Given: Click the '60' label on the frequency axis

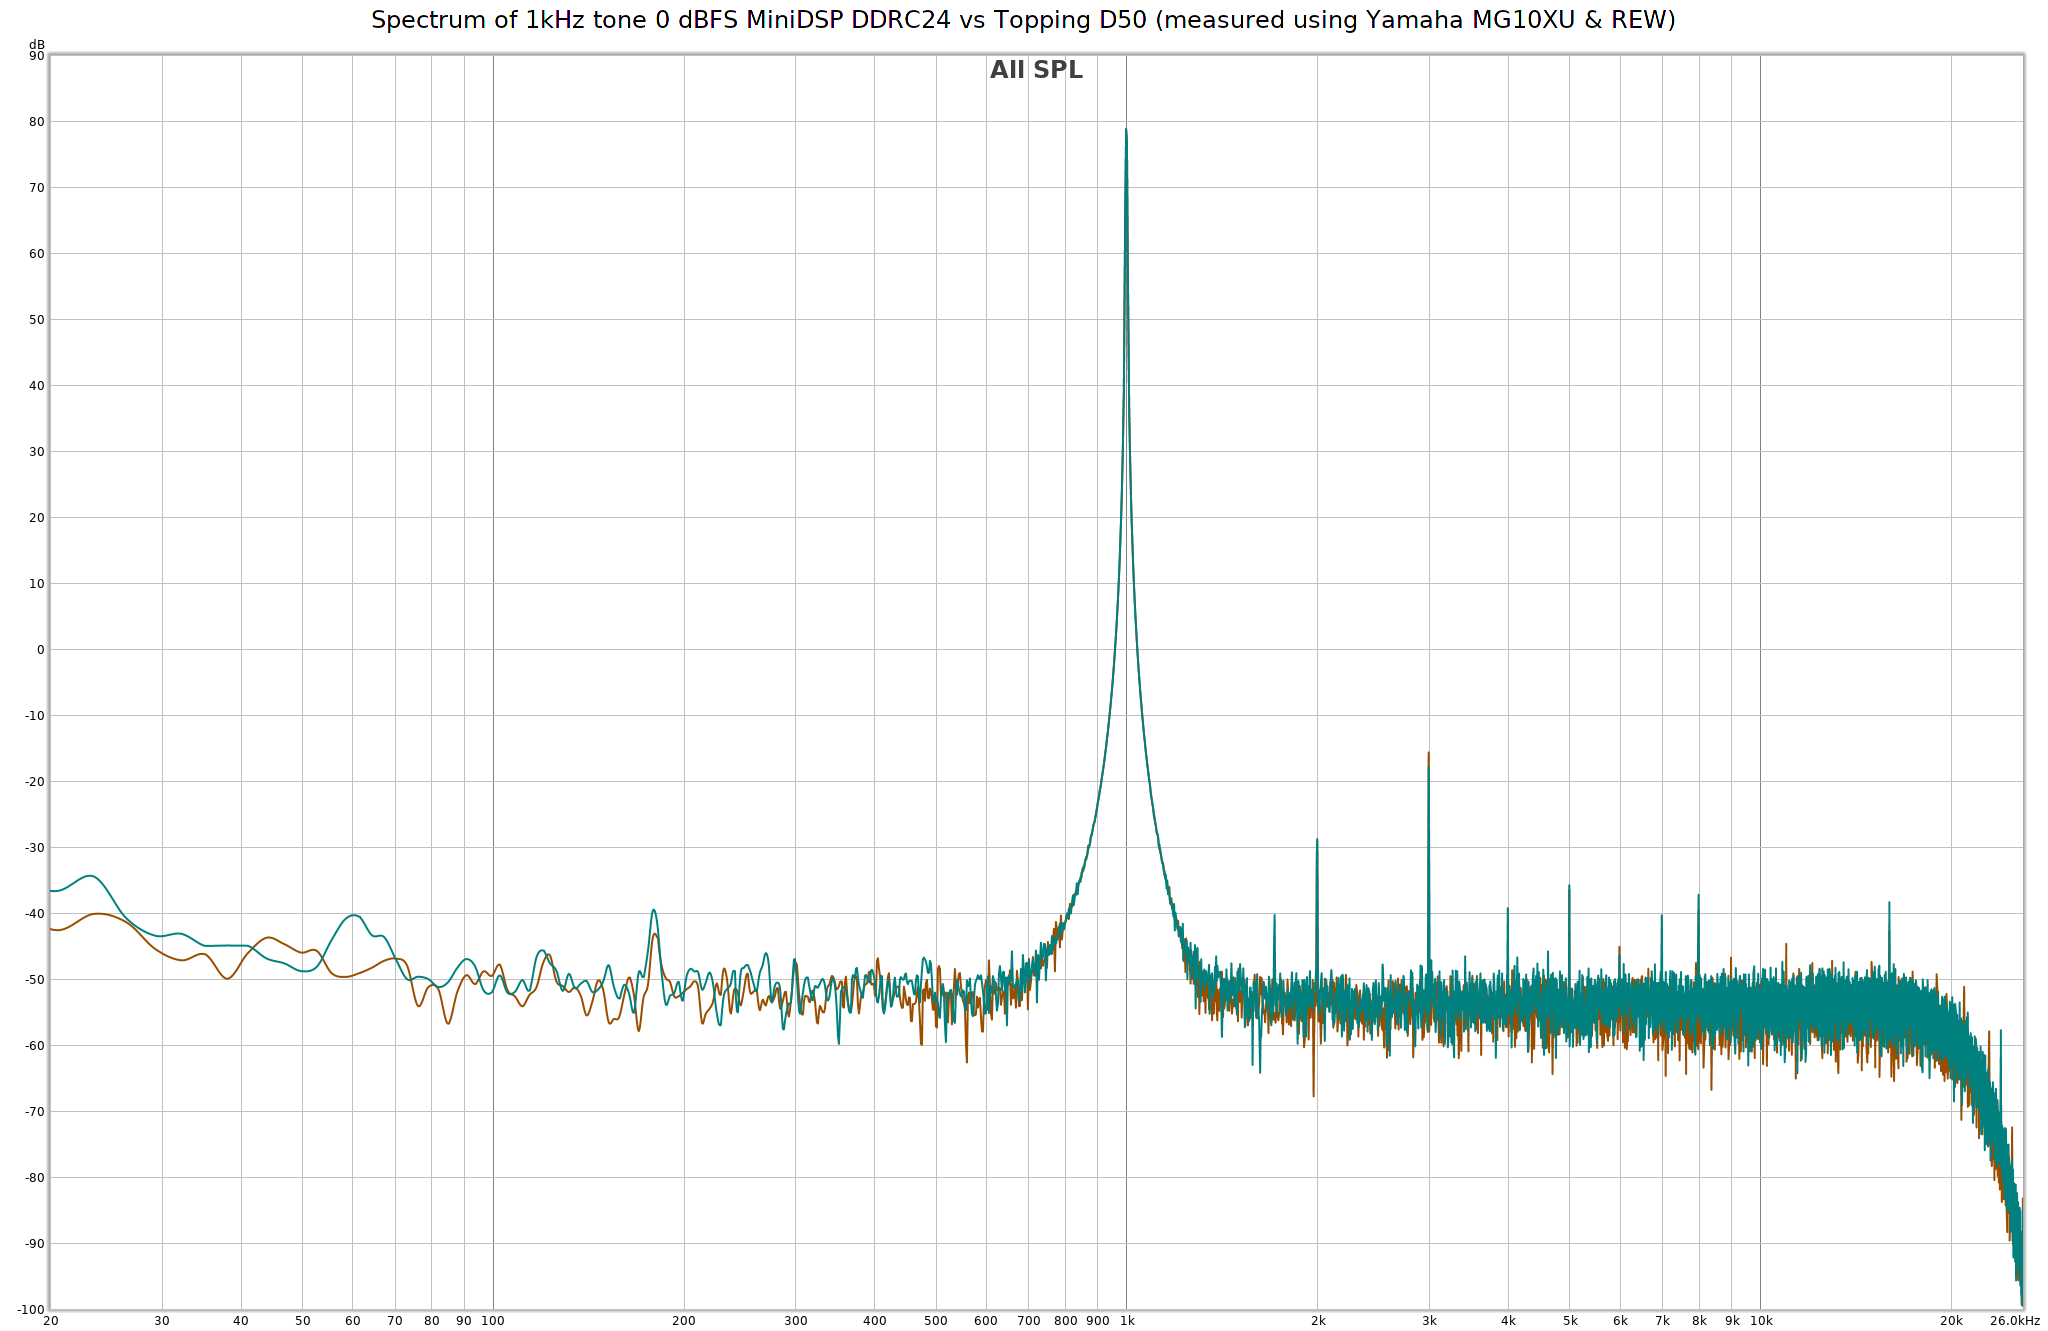Looking at the screenshot, I should 353,1321.
